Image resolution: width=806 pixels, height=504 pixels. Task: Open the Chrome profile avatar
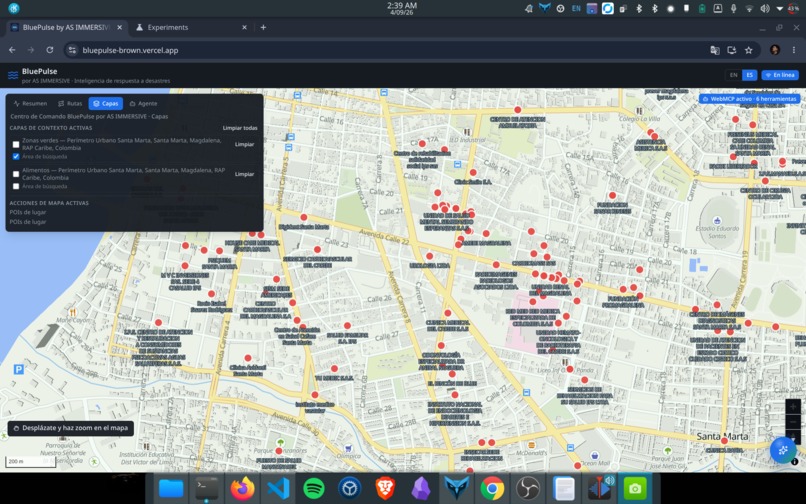click(775, 50)
